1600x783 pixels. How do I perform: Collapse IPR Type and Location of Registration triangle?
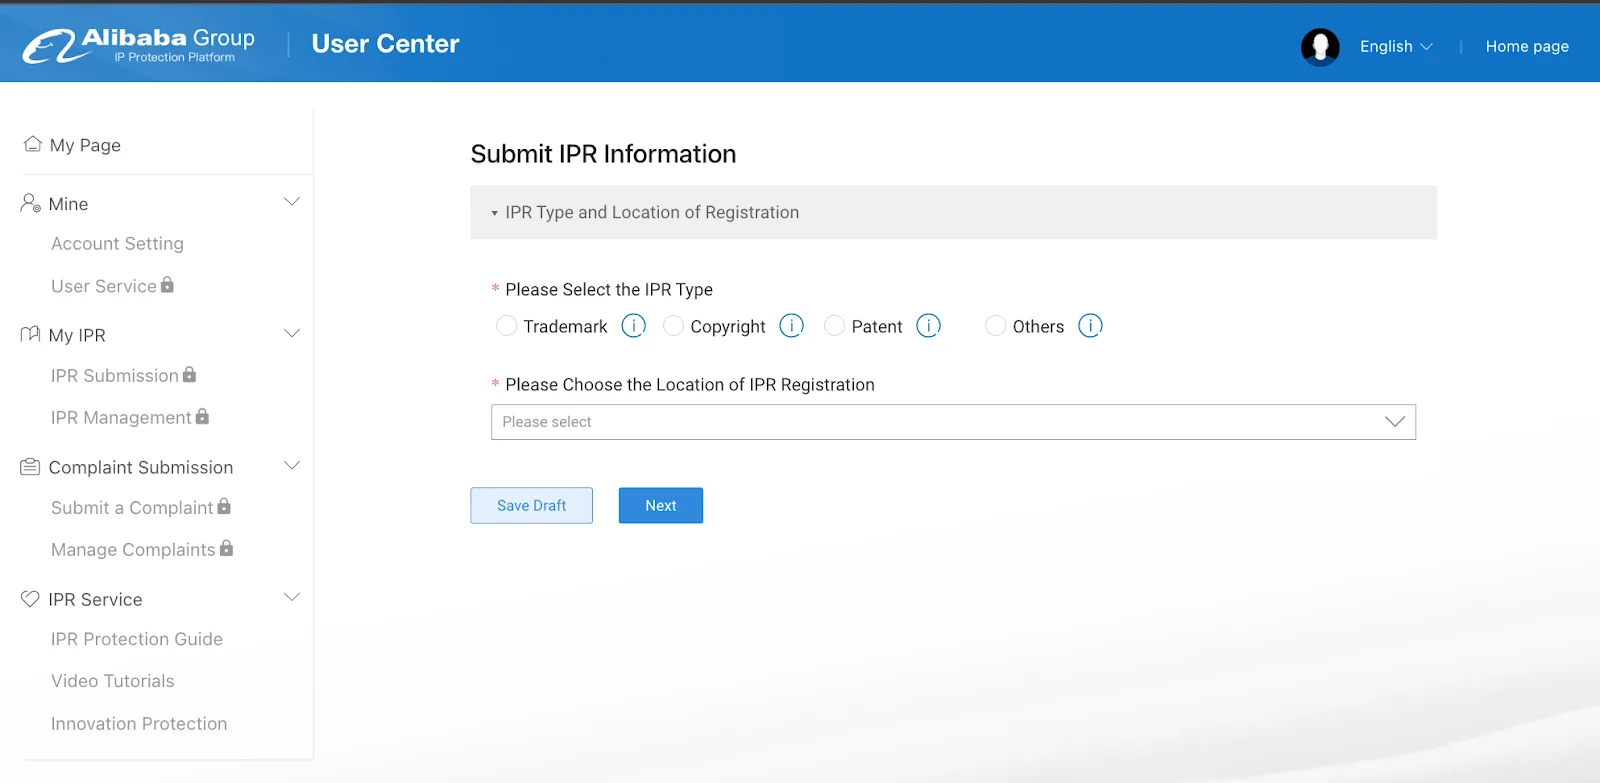pyautogui.click(x=494, y=213)
